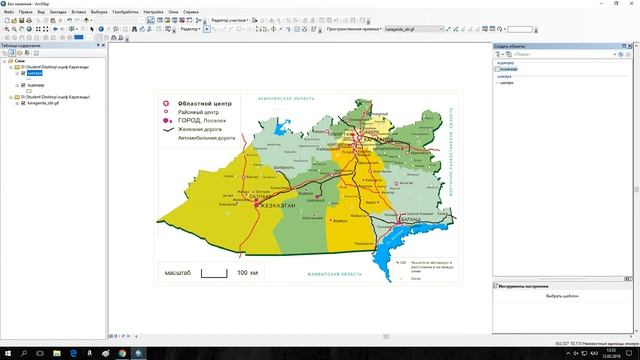Save the map document

click(22, 20)
